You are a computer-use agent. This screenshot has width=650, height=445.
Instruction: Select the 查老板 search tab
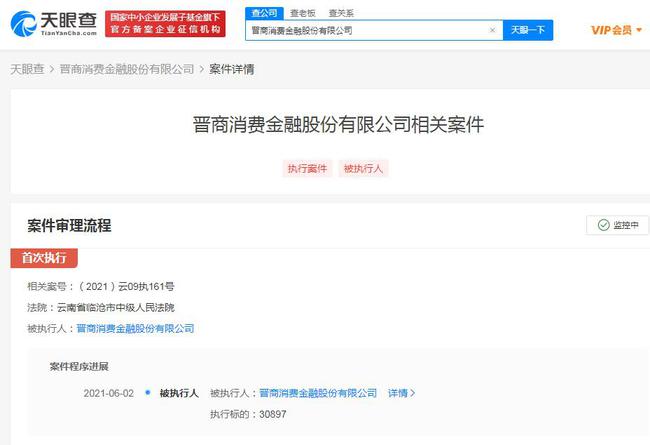coord(303,13)
